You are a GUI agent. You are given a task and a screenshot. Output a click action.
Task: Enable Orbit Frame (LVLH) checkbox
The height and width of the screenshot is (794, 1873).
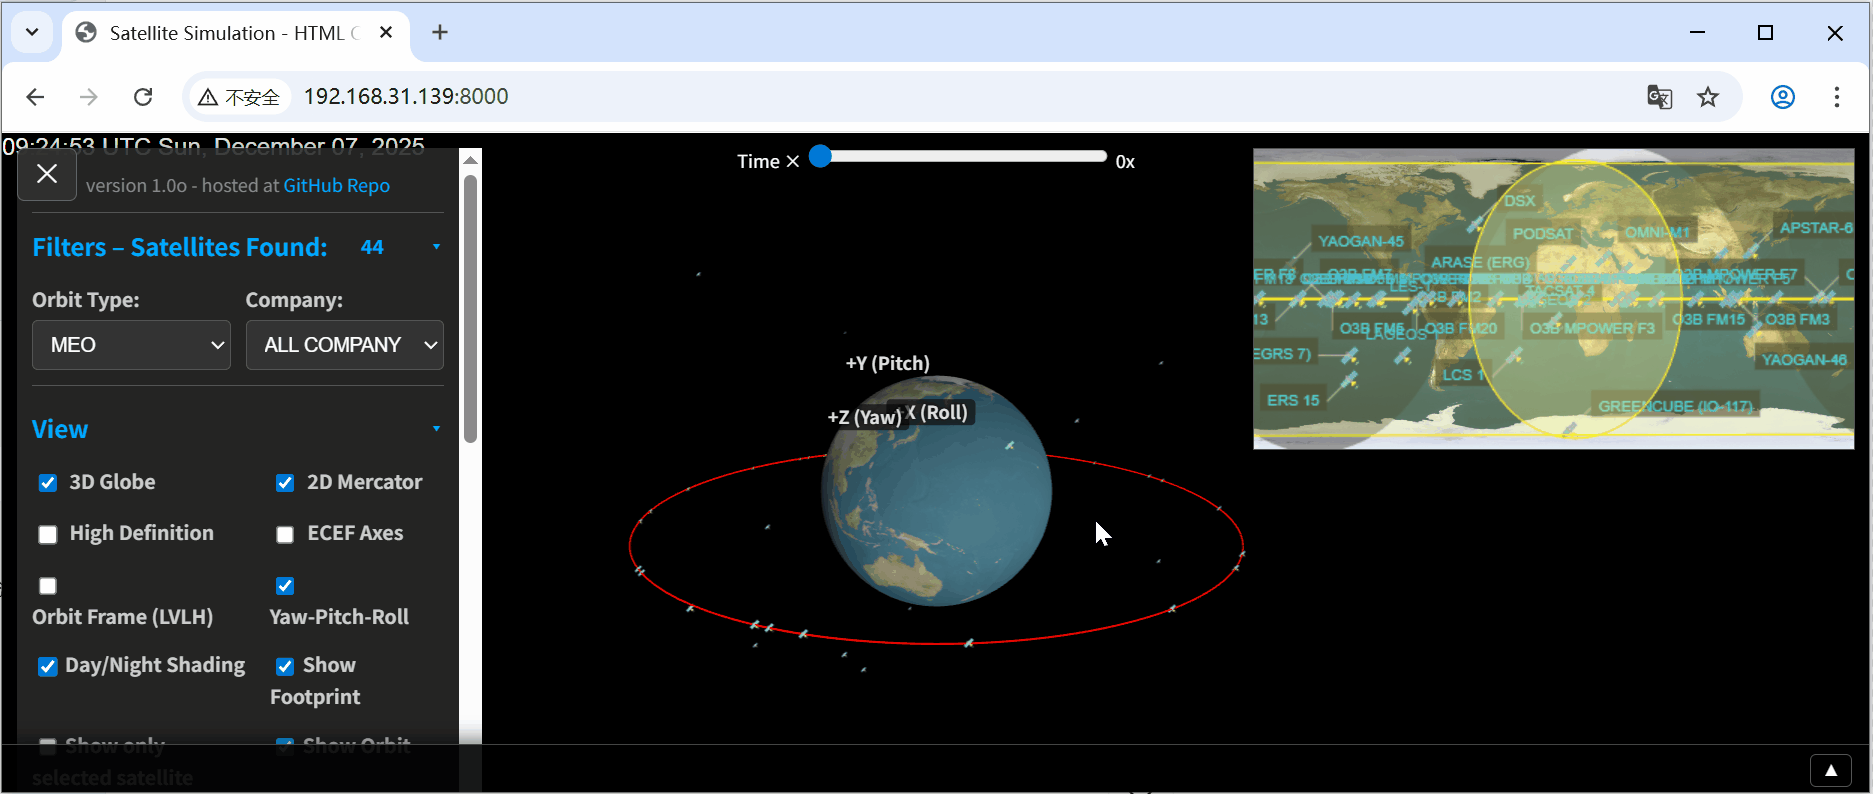48,586
